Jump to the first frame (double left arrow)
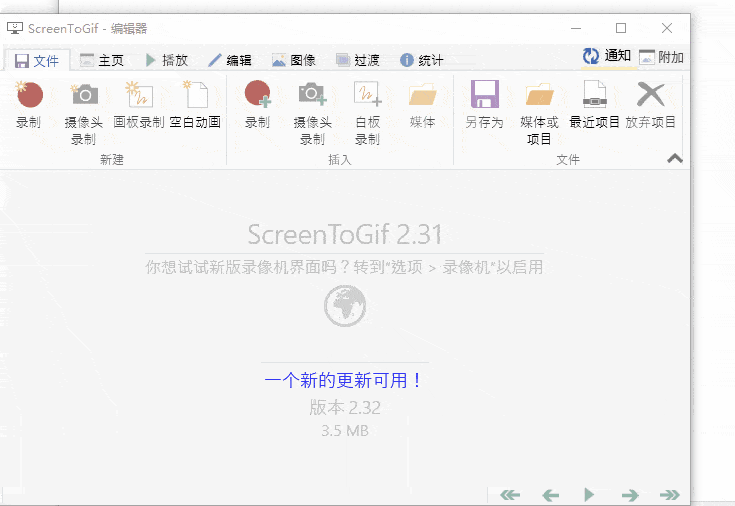This screenshot has height=506, width=735. click(x=510, y=495)
